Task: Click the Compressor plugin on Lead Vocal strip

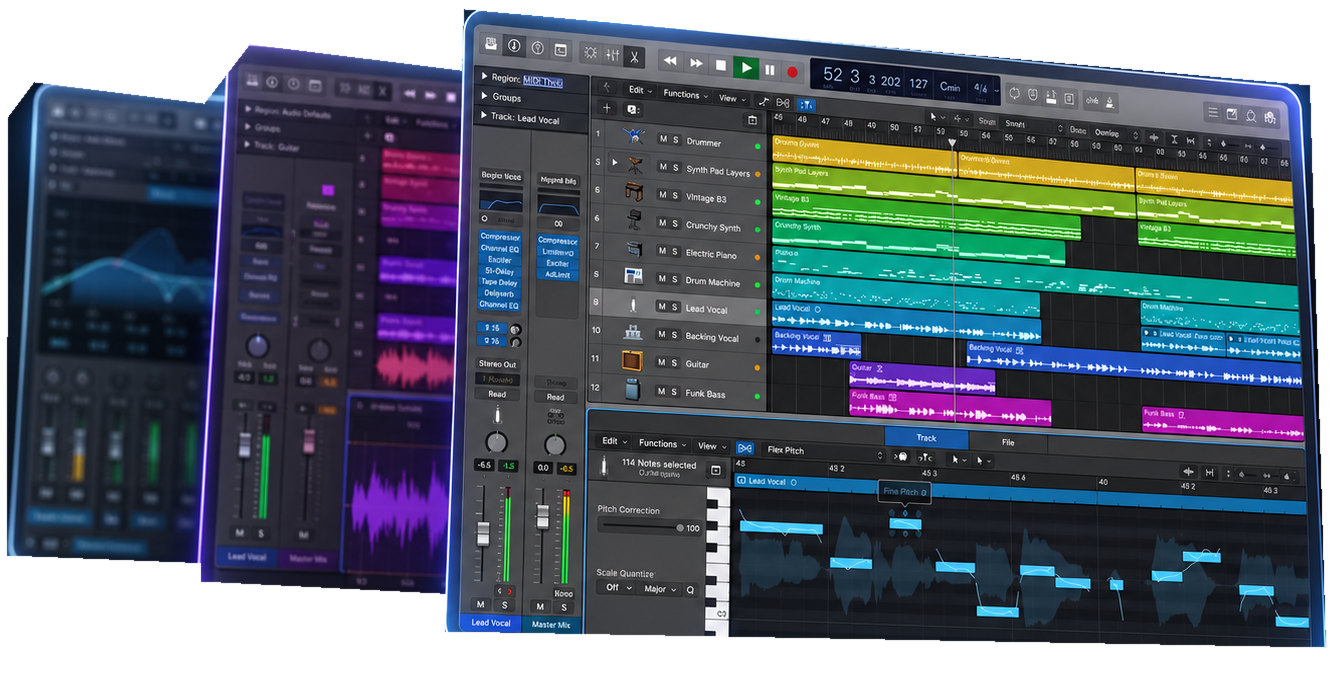Action: pos(500,237)
